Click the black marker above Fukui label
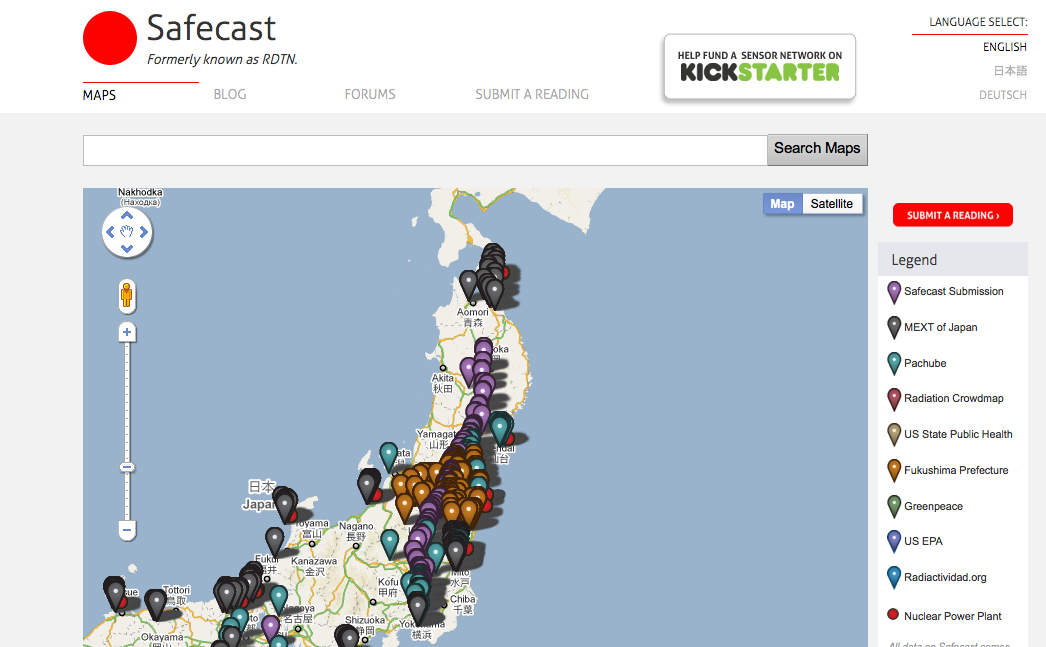The width and height of the screenshot is (1046, 647). click(275, 541)
